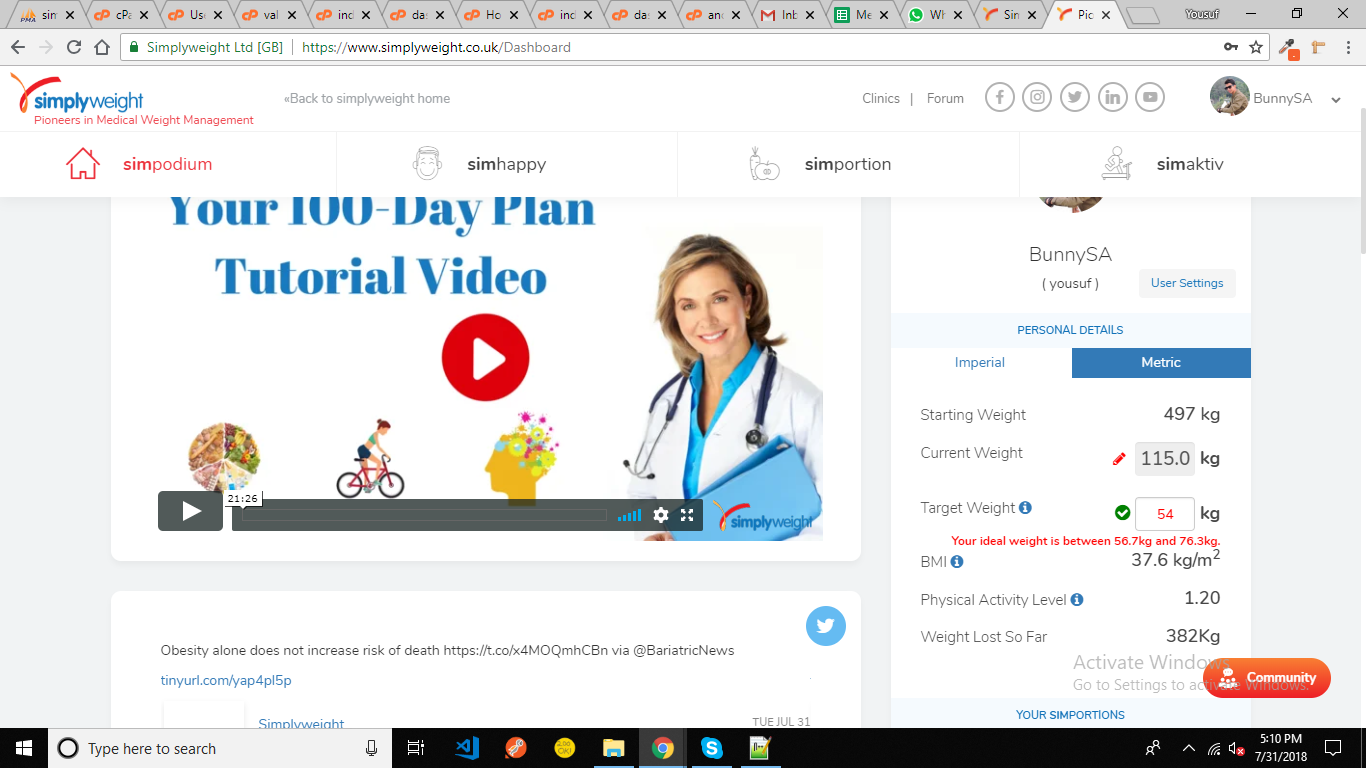Viewport: 1366px width, 768px height.
Task: Click the simaktiv treadmill icon
Action: tap(1116, 164)
